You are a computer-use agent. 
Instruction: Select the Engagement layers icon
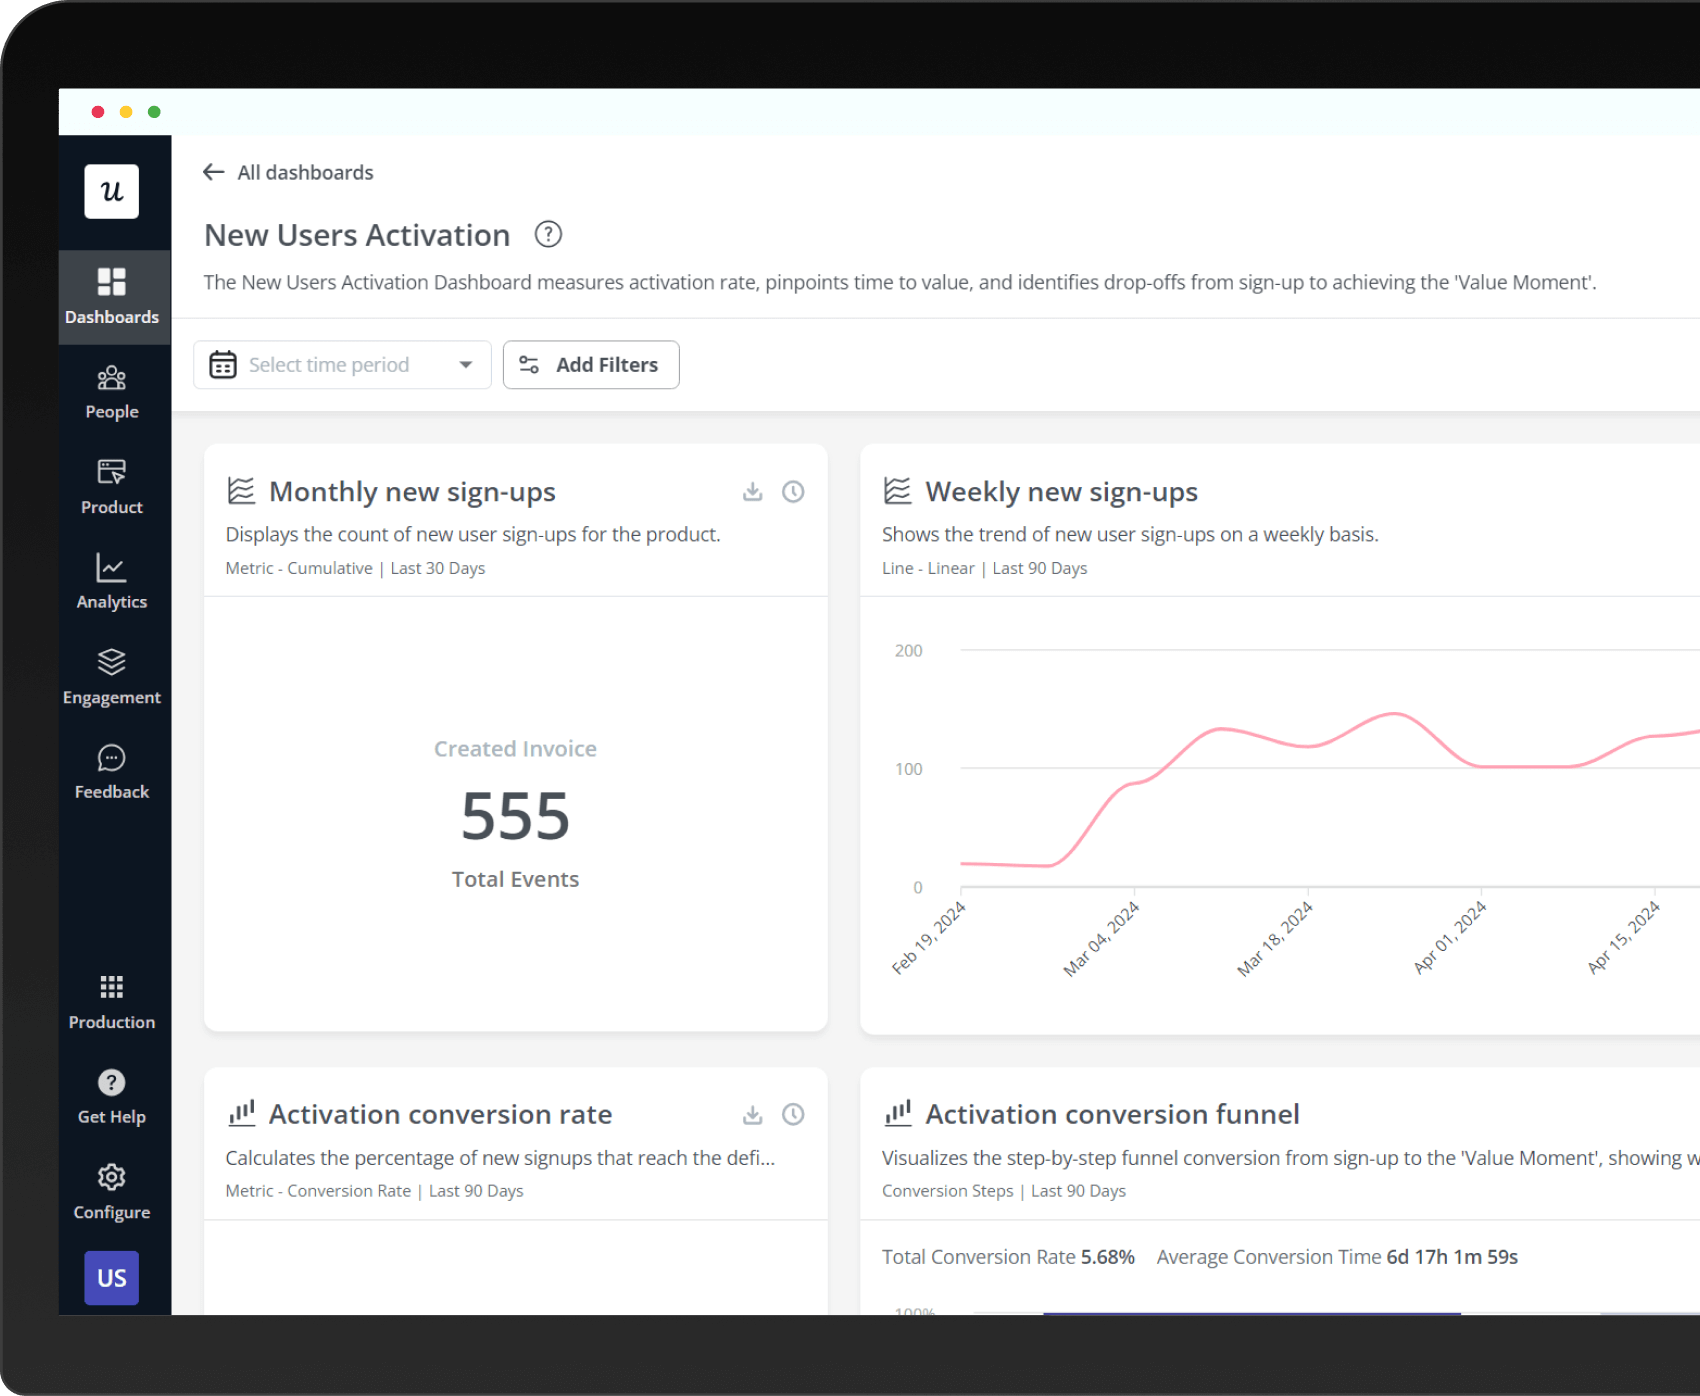[x=111, y=662]
